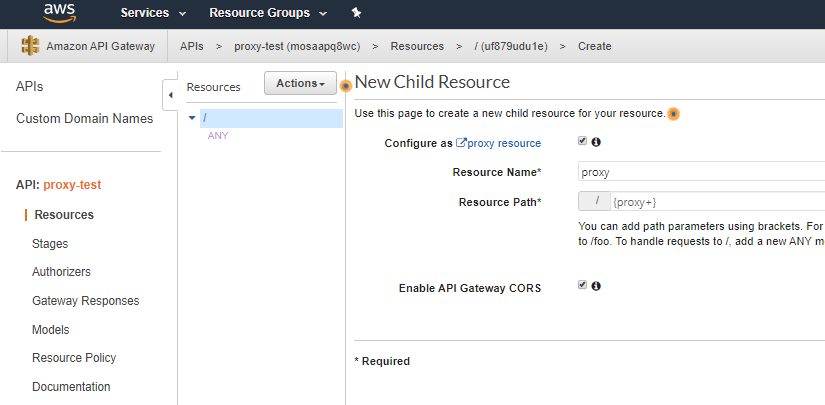Toggle Enable API Gateway CORS checkbox

(583, 286)
